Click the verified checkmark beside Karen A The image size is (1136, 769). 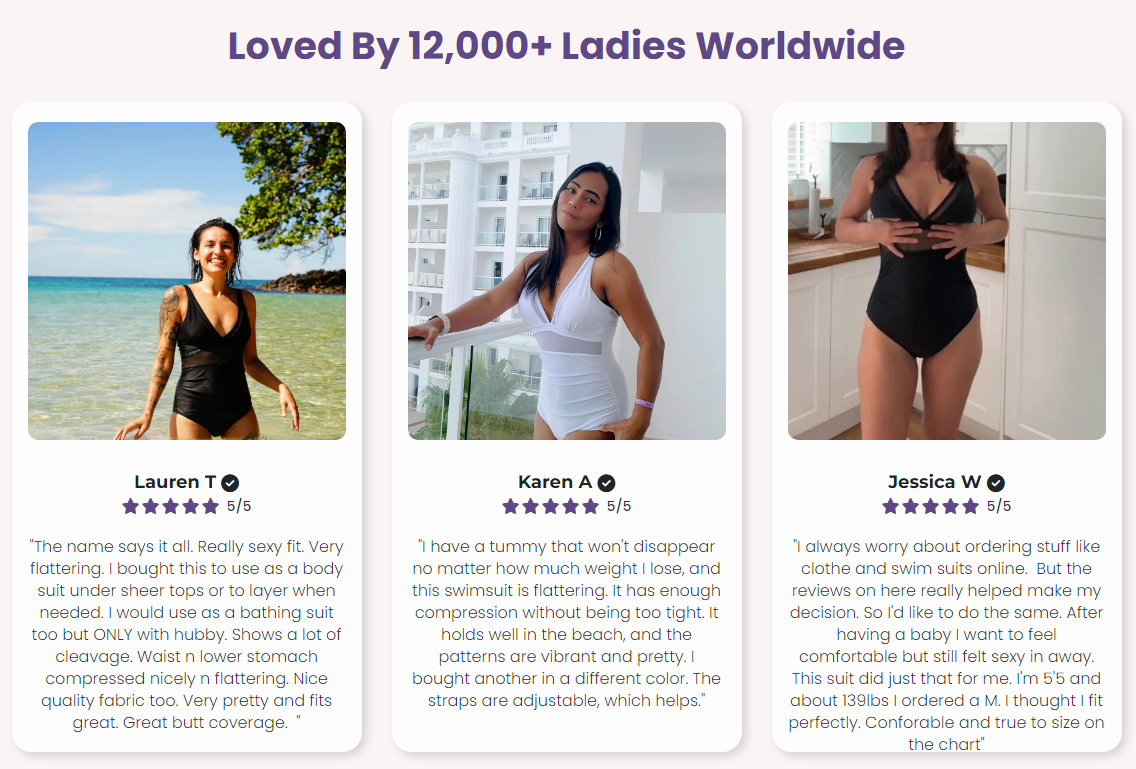coord(606,483)
